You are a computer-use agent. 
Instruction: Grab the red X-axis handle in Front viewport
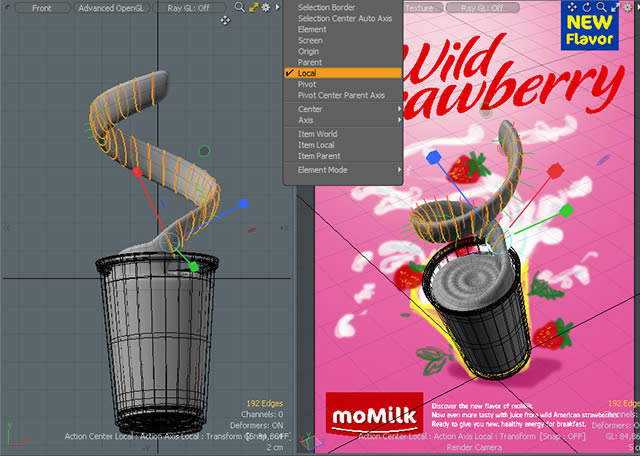[138, 172]
